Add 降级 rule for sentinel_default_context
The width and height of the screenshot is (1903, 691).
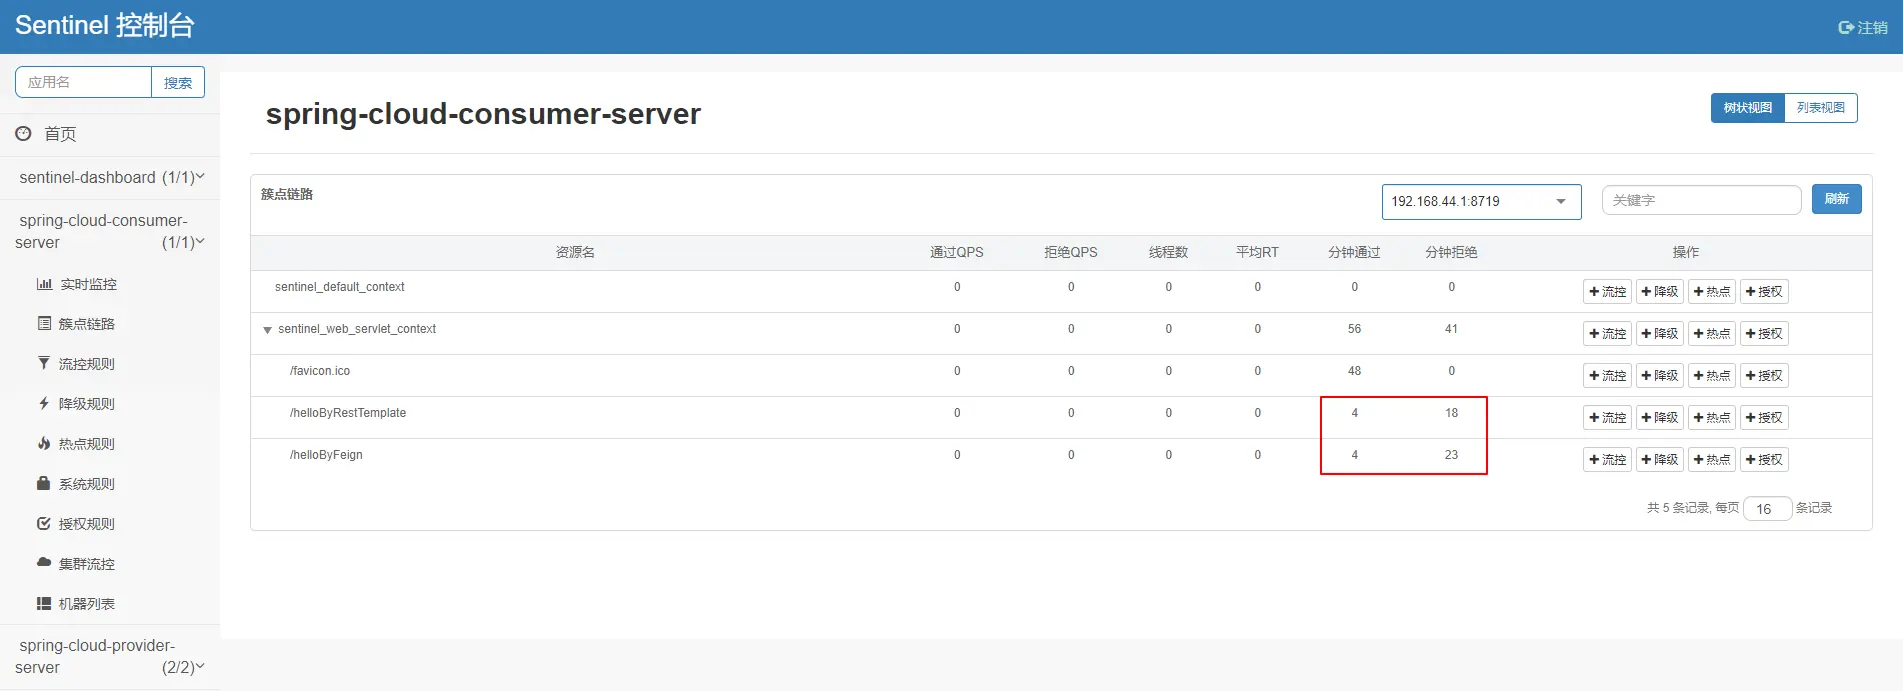[1659, 292]
